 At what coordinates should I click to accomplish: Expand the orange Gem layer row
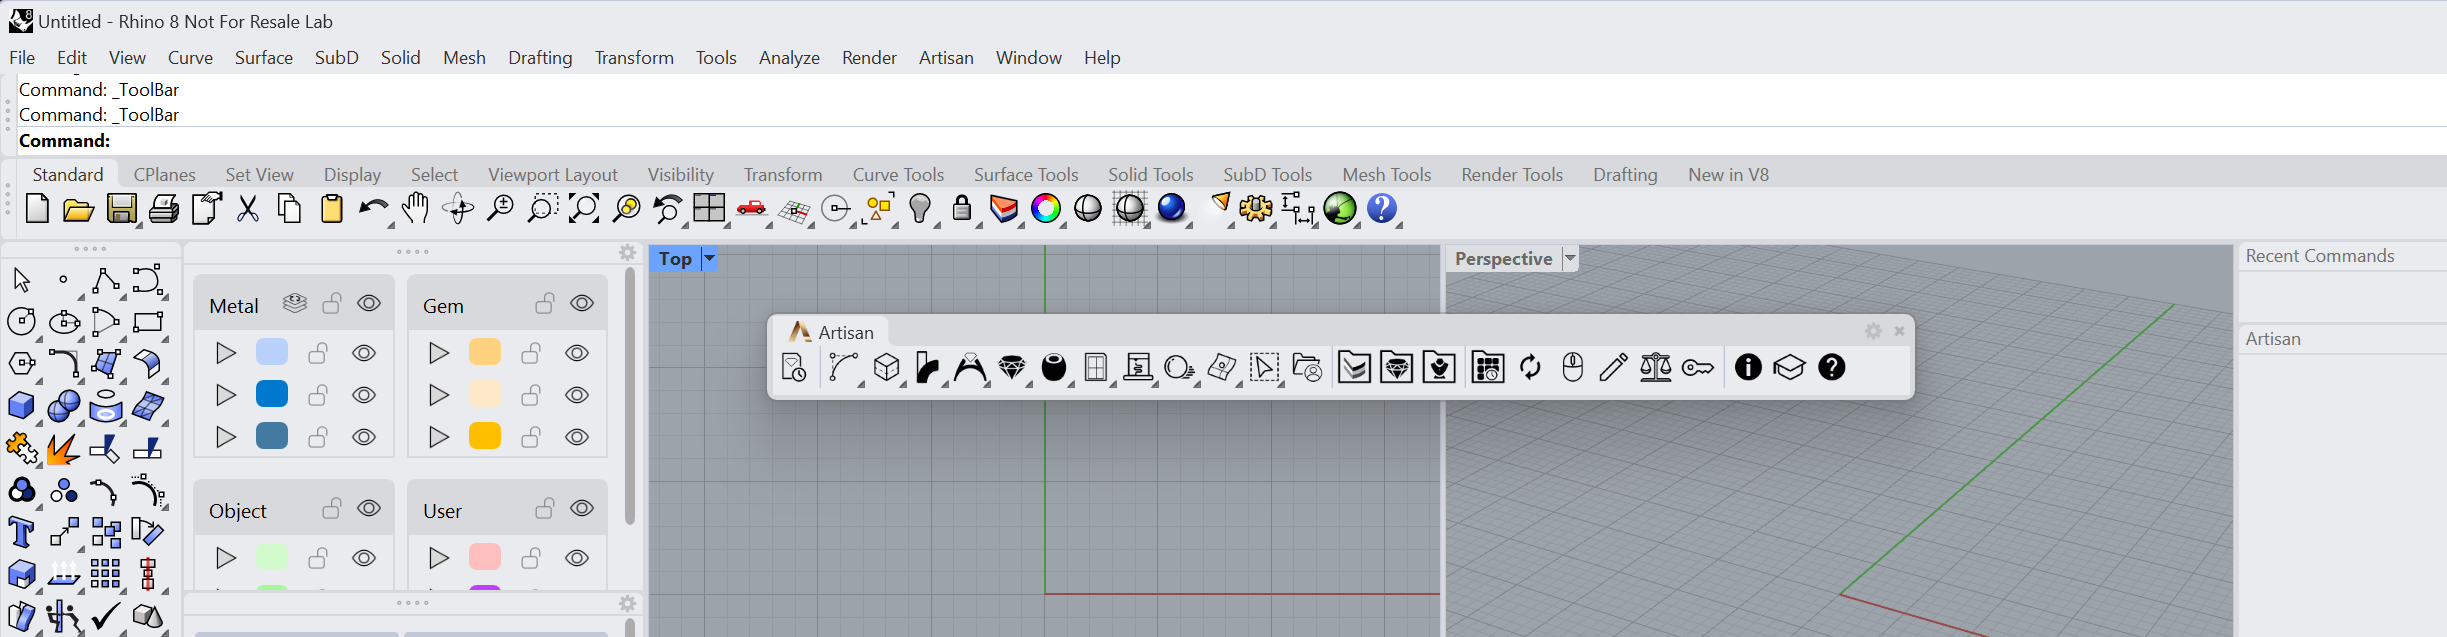439,353
